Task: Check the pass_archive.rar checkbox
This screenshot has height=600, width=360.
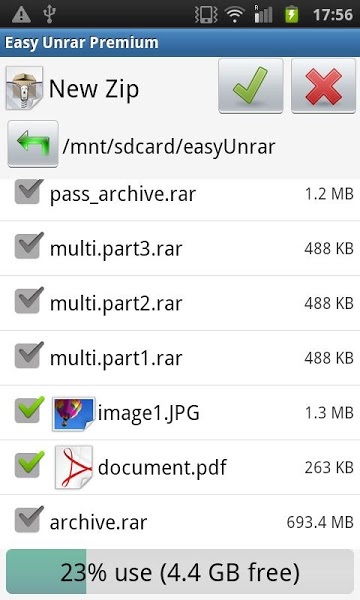Action: (x=29, y=192)
